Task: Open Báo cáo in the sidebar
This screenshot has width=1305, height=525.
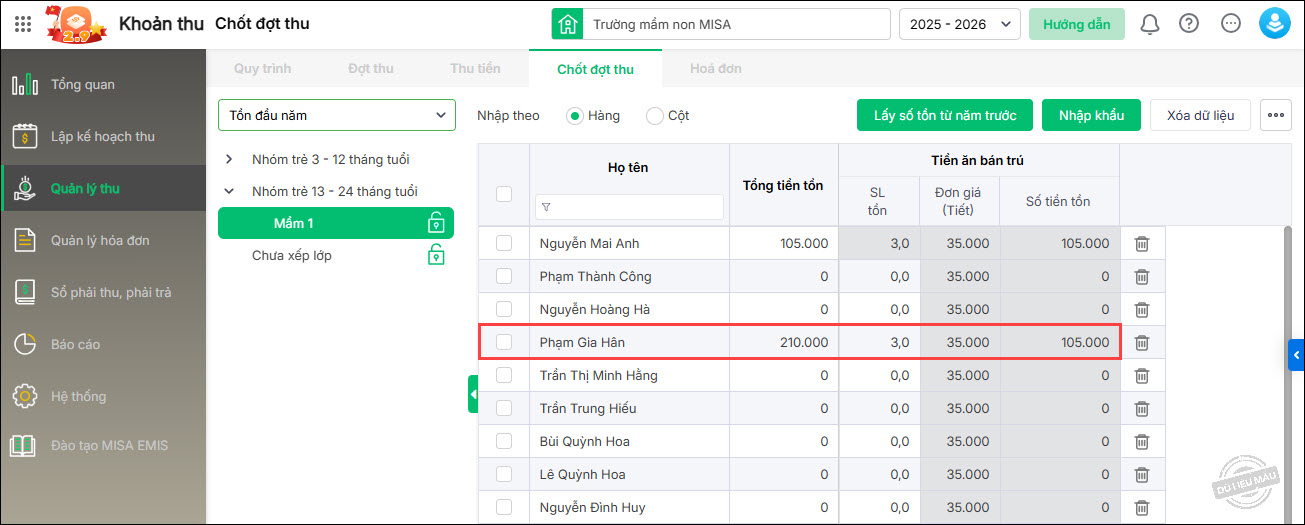Action: 75,344
